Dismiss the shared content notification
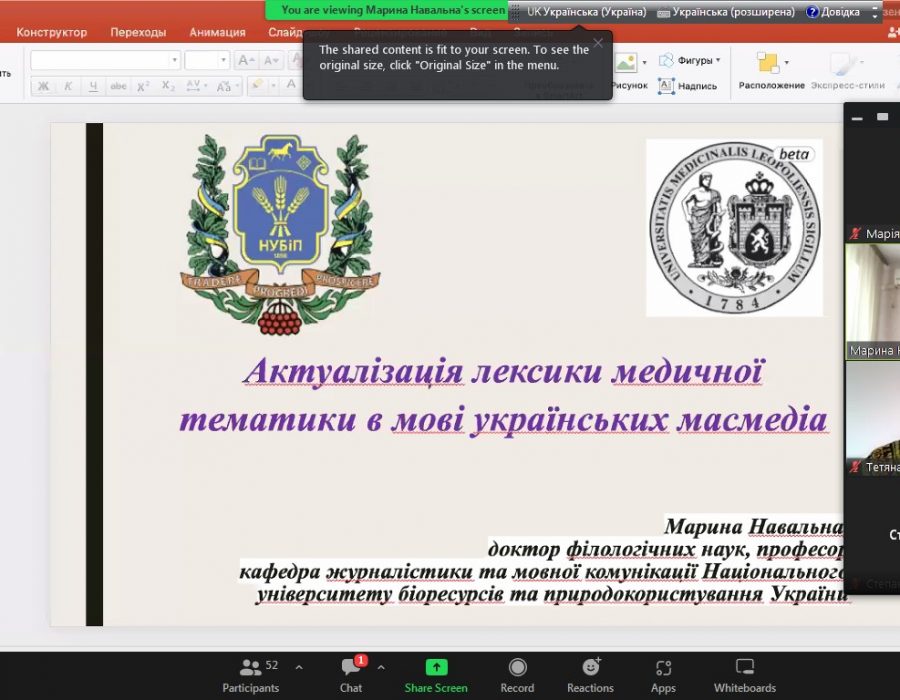This screenshot has height=700, width=900. (598, 43)
